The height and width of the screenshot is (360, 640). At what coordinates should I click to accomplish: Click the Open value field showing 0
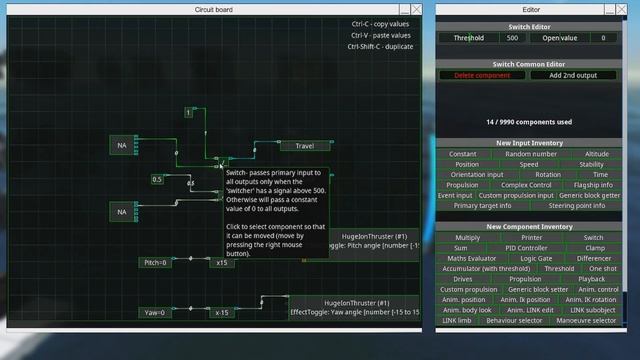click(603, 38)
